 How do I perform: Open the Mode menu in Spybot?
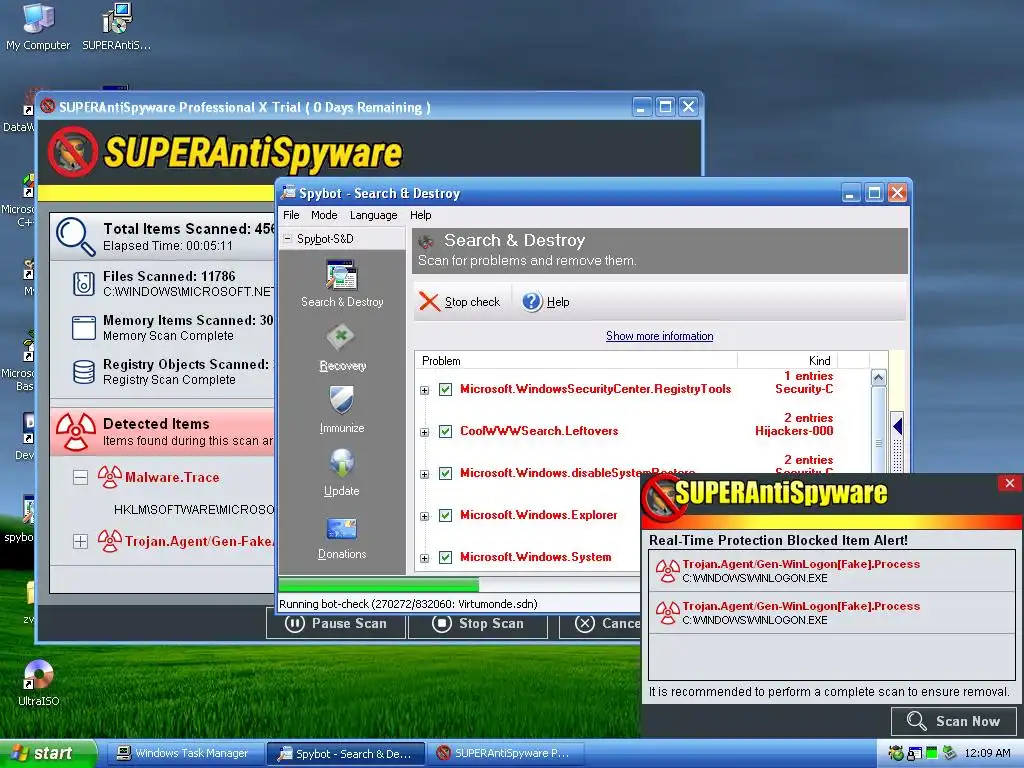[324, 215]
